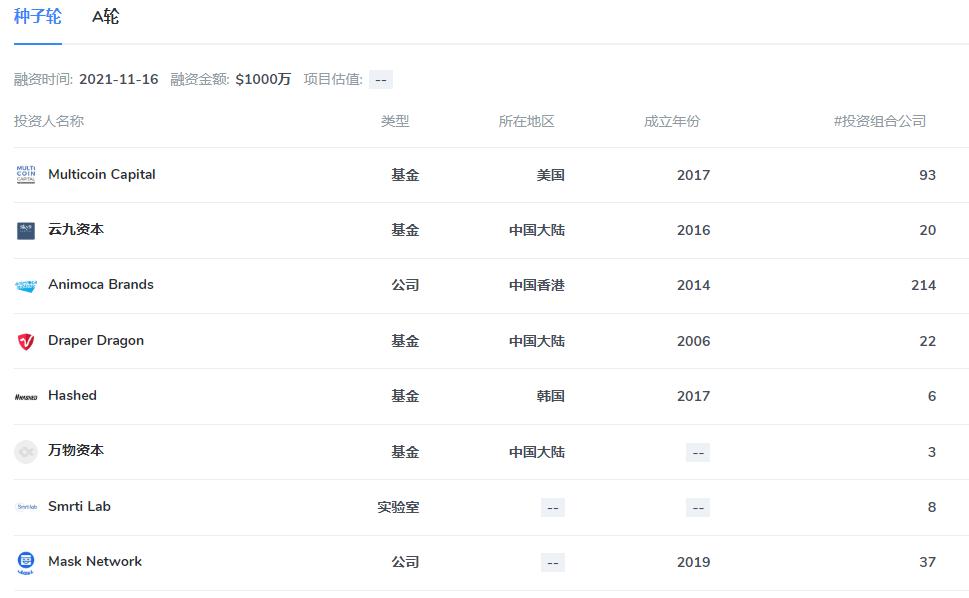Open the Animoca Brands investor page
Screen dimensions: 969x598
[99, 284]
